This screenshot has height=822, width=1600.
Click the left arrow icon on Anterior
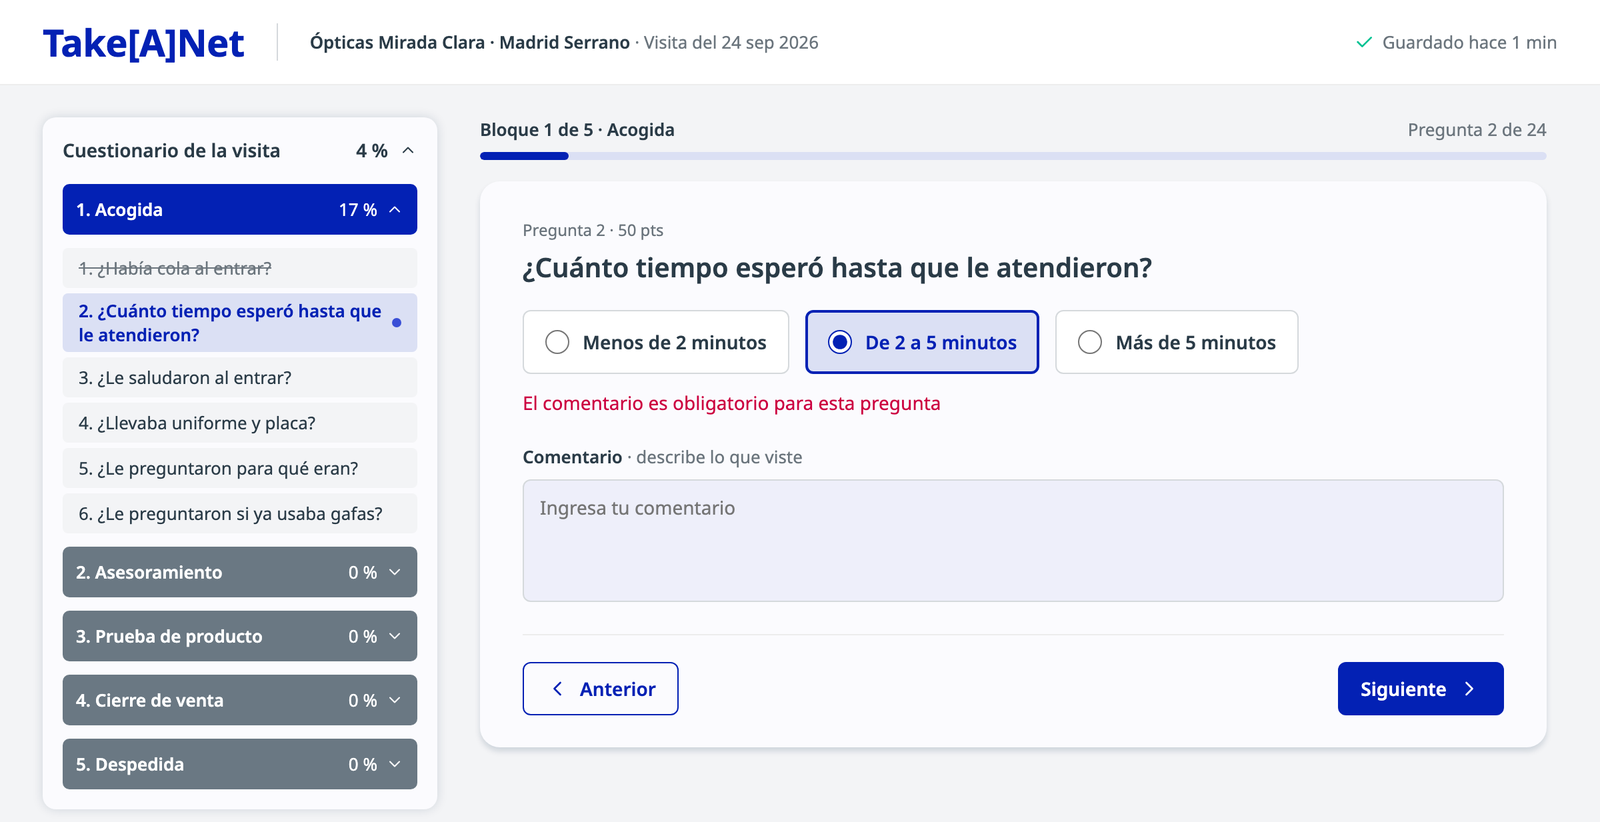[x=558, y=689]
